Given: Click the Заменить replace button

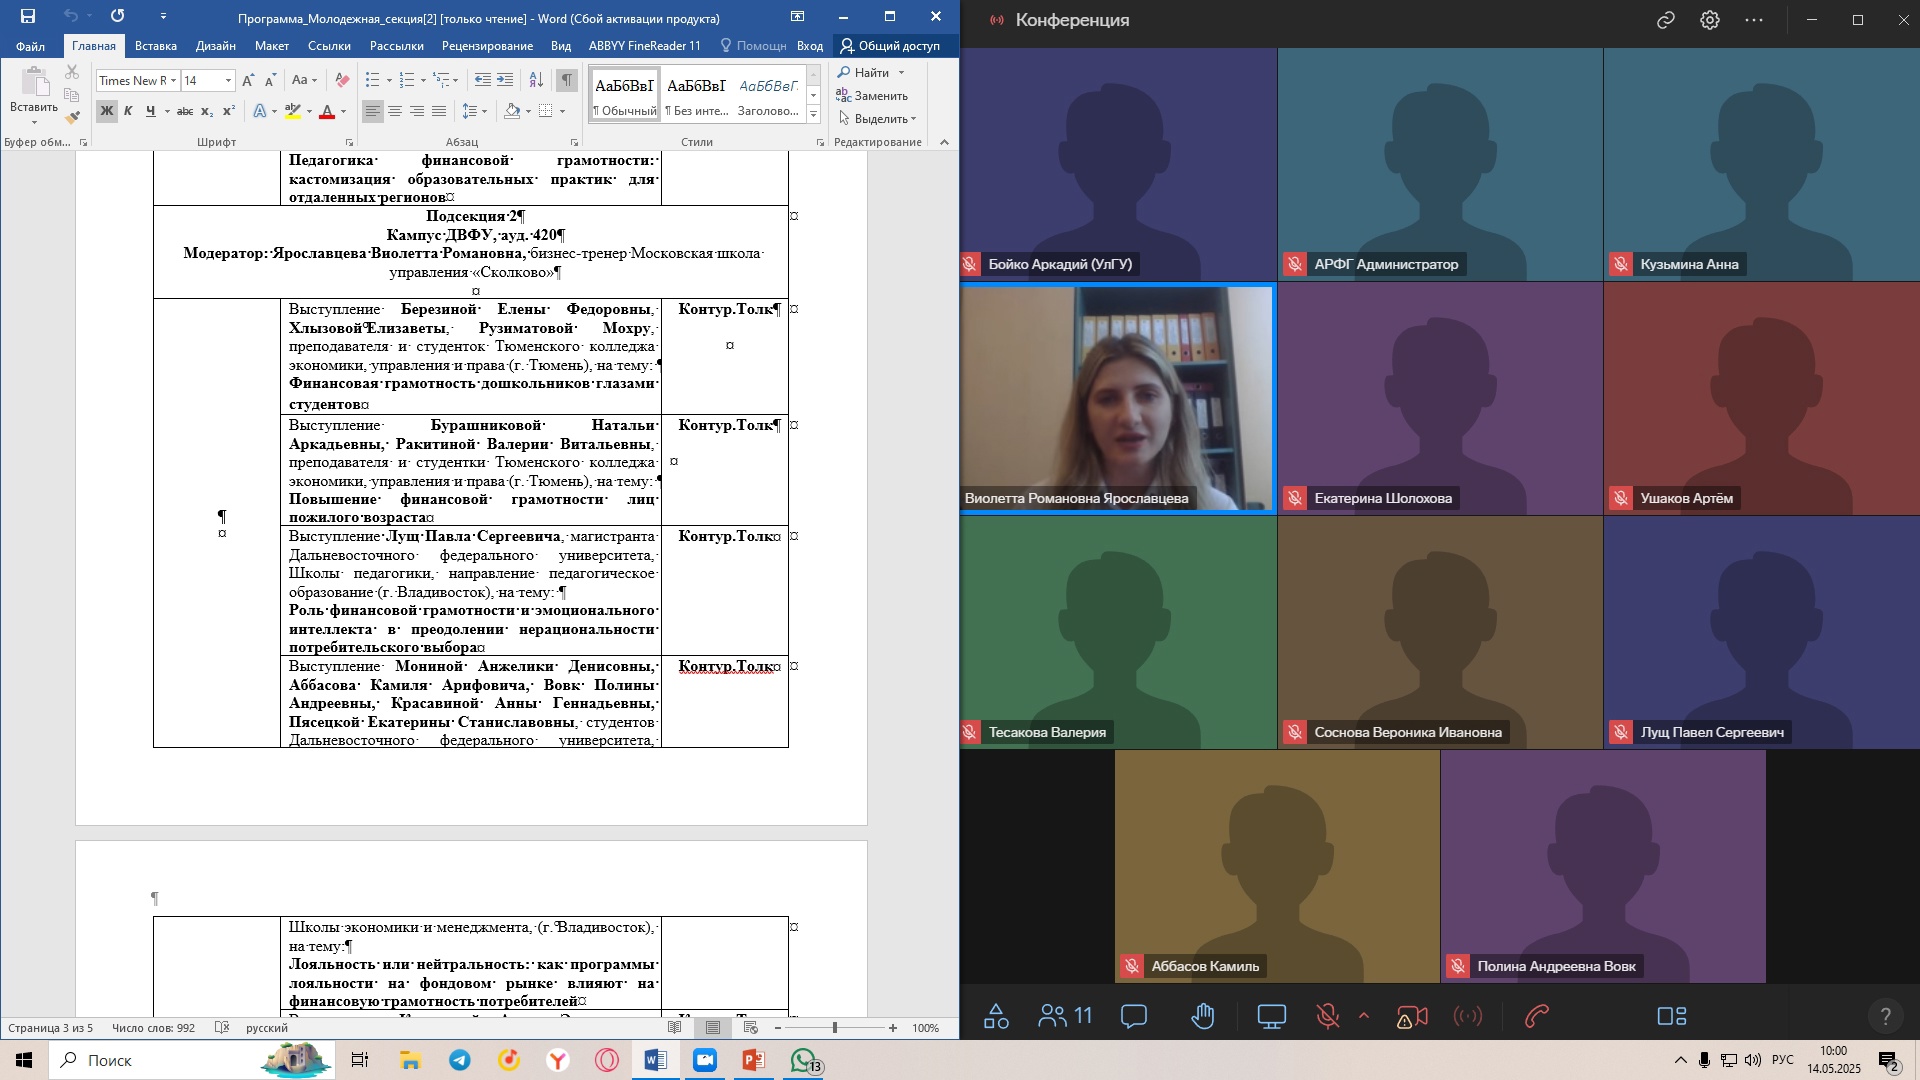Looking at the screenshot, I should (873, 96).
